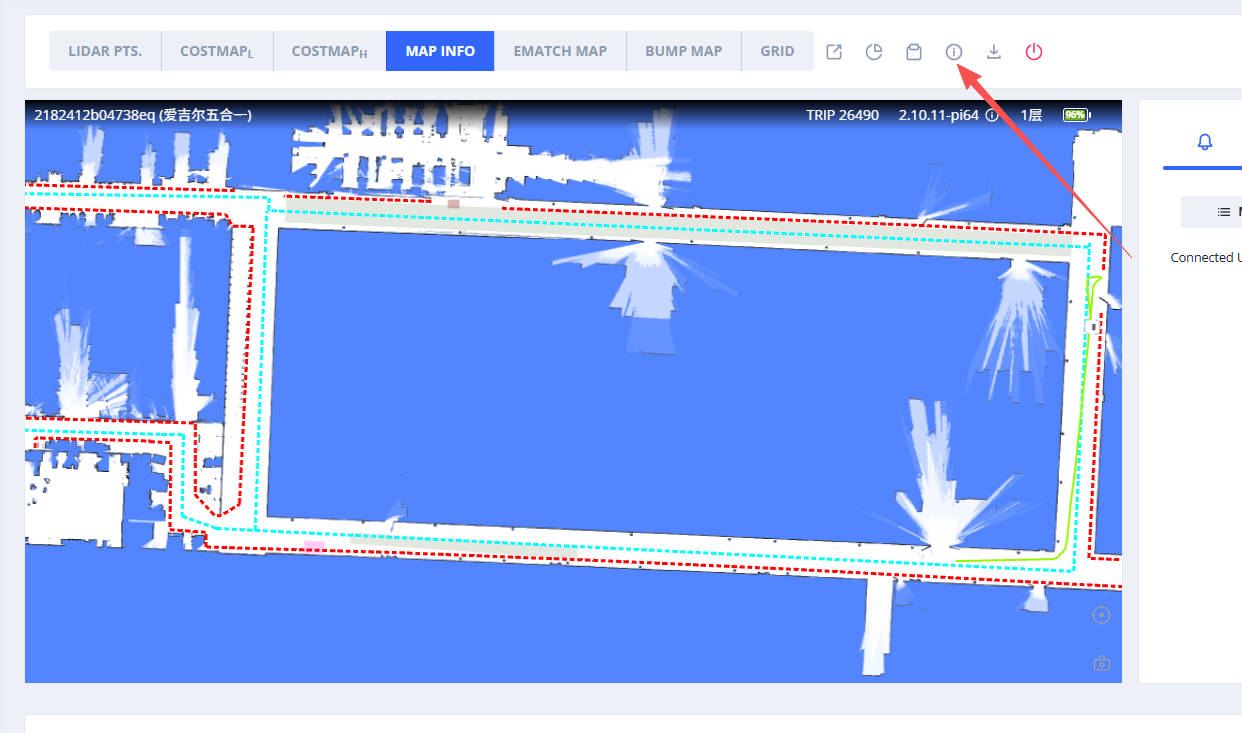Click the info circle icon in the toolbar
Image resolution: width=1242 pixels, height=733 pixels.
pos(953,52)
